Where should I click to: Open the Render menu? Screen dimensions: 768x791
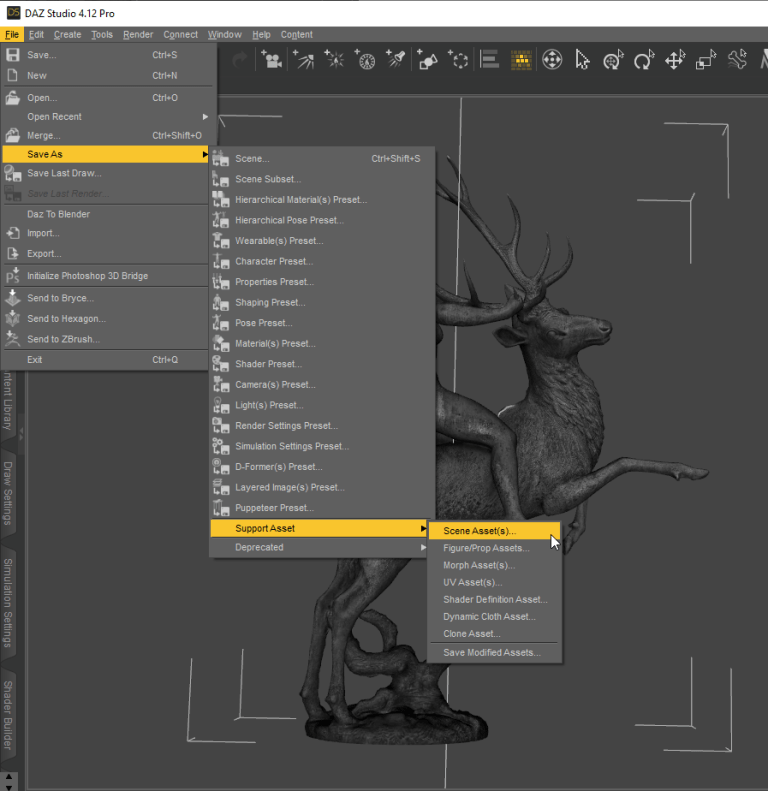click(x=138, y=34)
